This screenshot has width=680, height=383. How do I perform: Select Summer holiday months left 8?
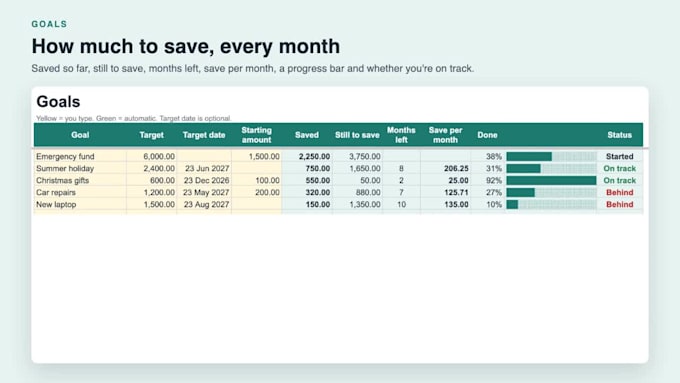click(x=401, y=168)
